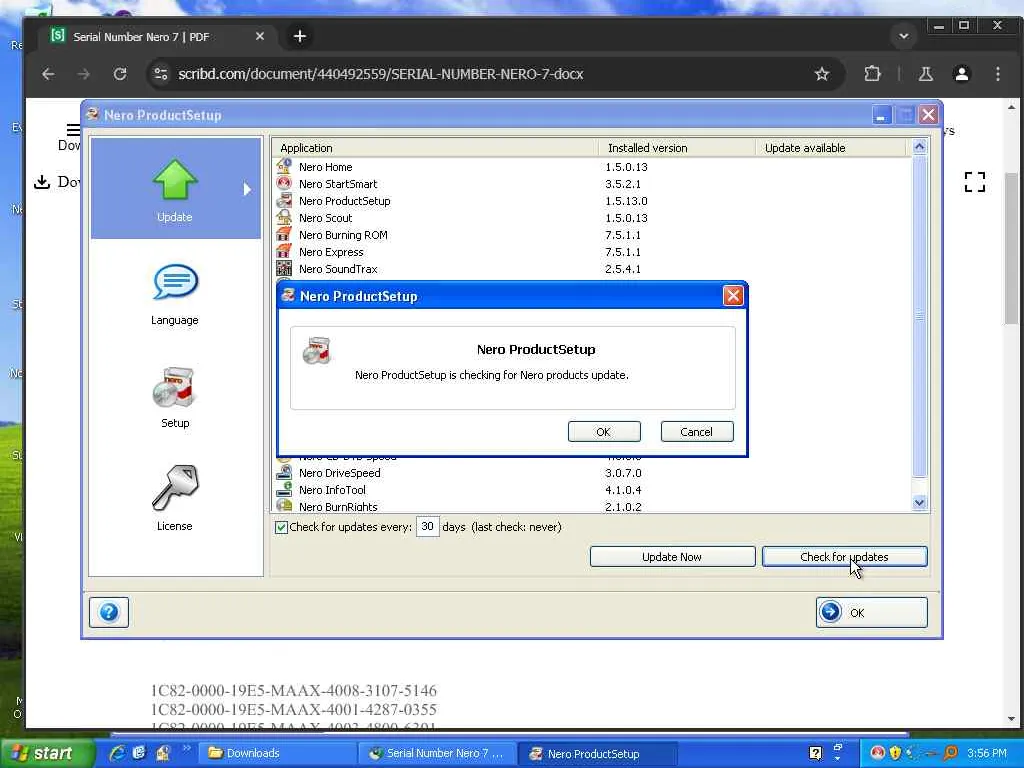Open the Downloads taskbar item
This screenshot has width=1024, height=768.
(277, 753)
